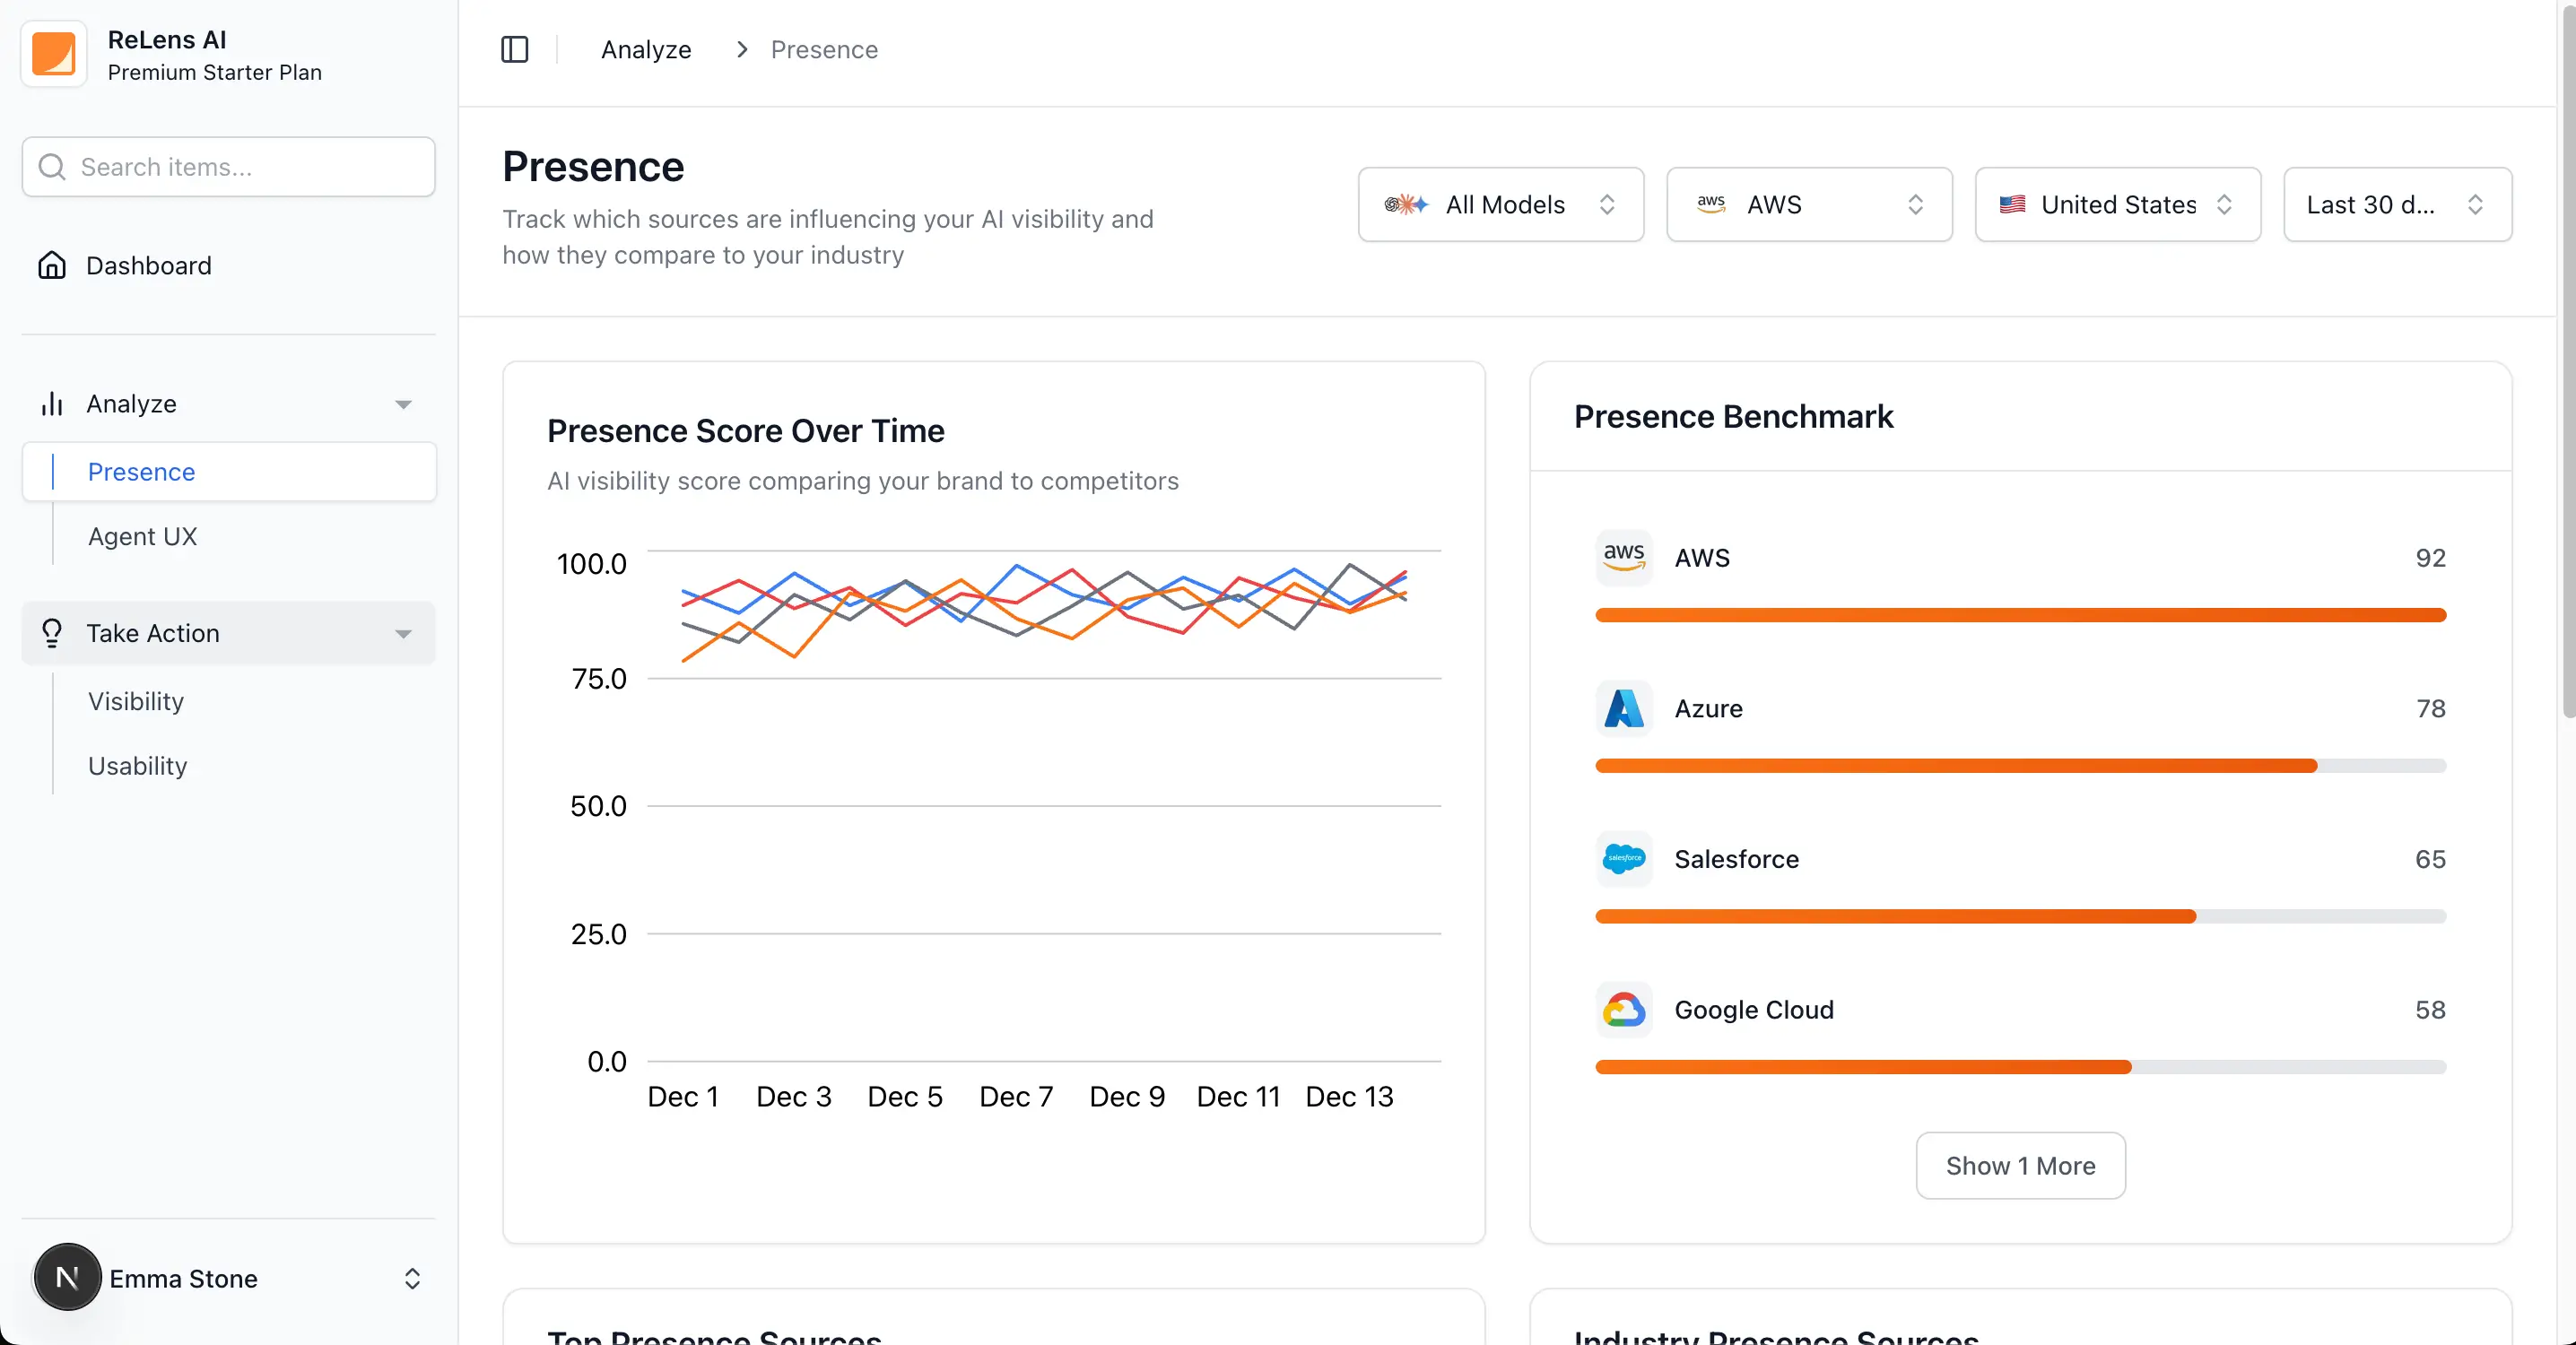
Task: Collapse the Take Action section arrow
Action: [403, 634]
